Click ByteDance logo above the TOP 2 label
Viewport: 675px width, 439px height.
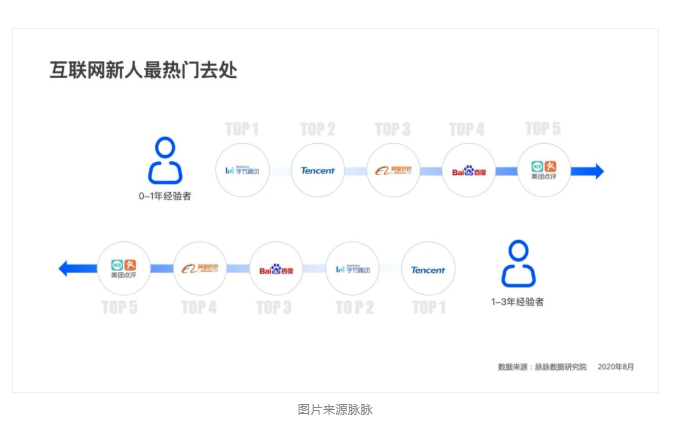[353, 269]
